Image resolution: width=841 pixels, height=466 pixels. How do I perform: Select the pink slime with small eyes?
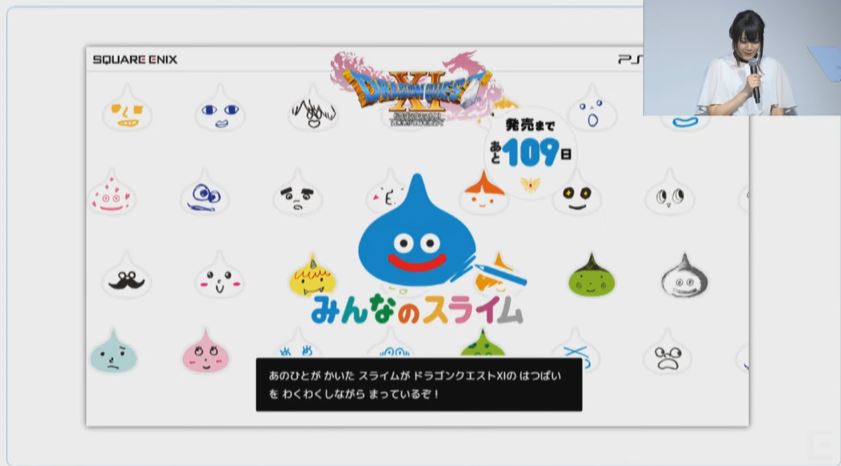point(206,351)
